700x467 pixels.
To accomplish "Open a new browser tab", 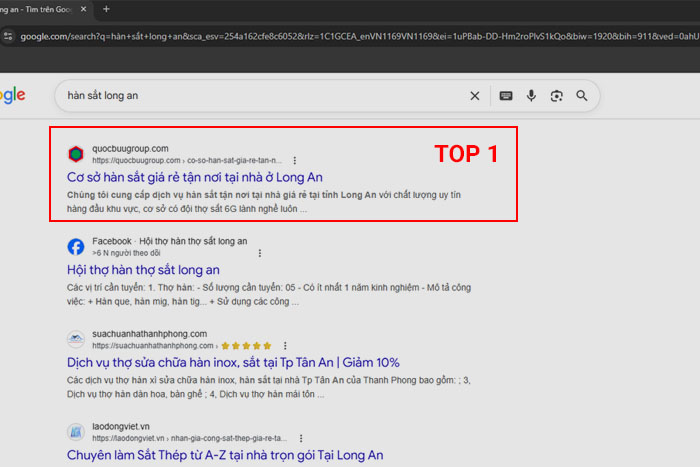I will click(x=106, y=9).
